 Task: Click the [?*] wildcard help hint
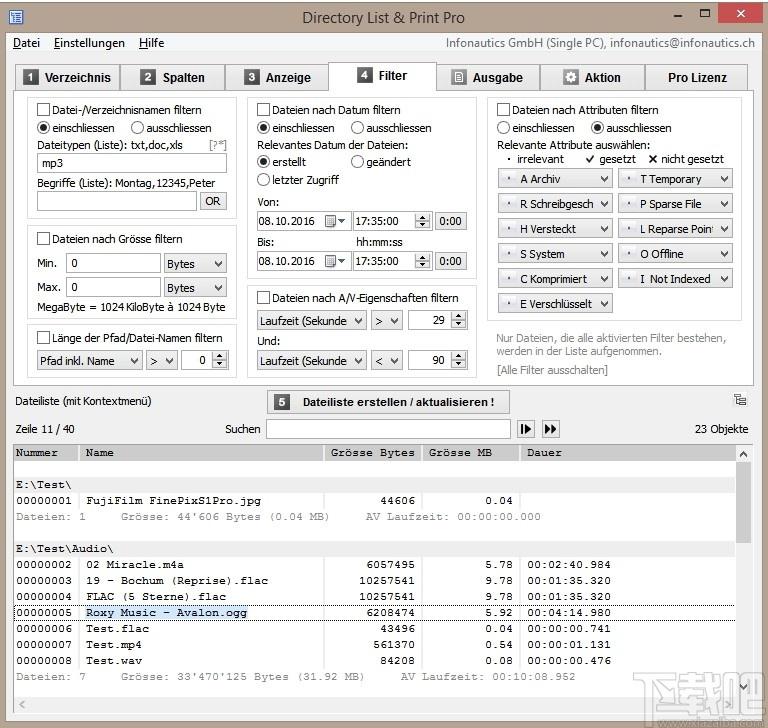pos(217,145)
